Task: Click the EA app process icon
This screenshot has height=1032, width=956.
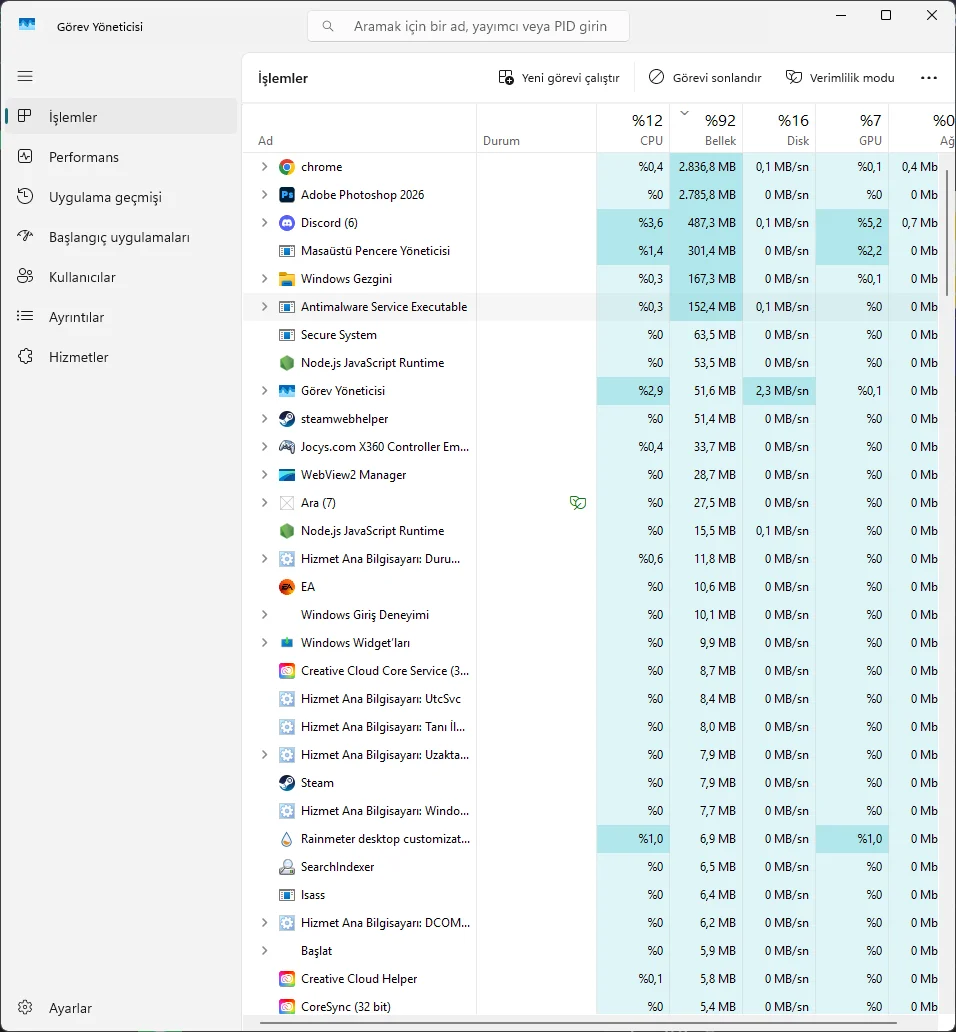Action: coord(287,587)
